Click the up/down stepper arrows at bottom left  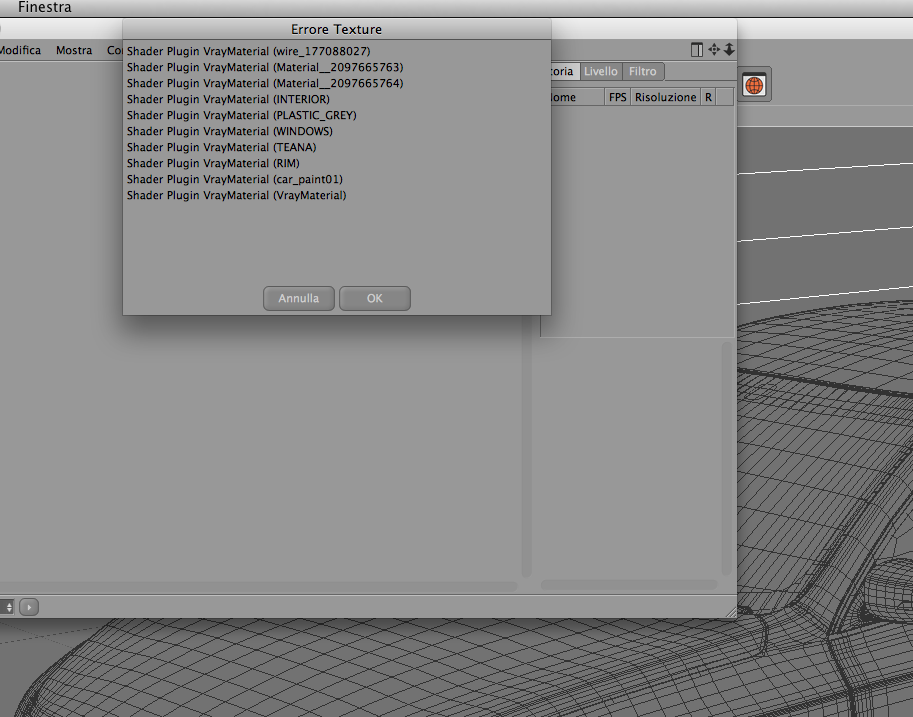[8, 607]
